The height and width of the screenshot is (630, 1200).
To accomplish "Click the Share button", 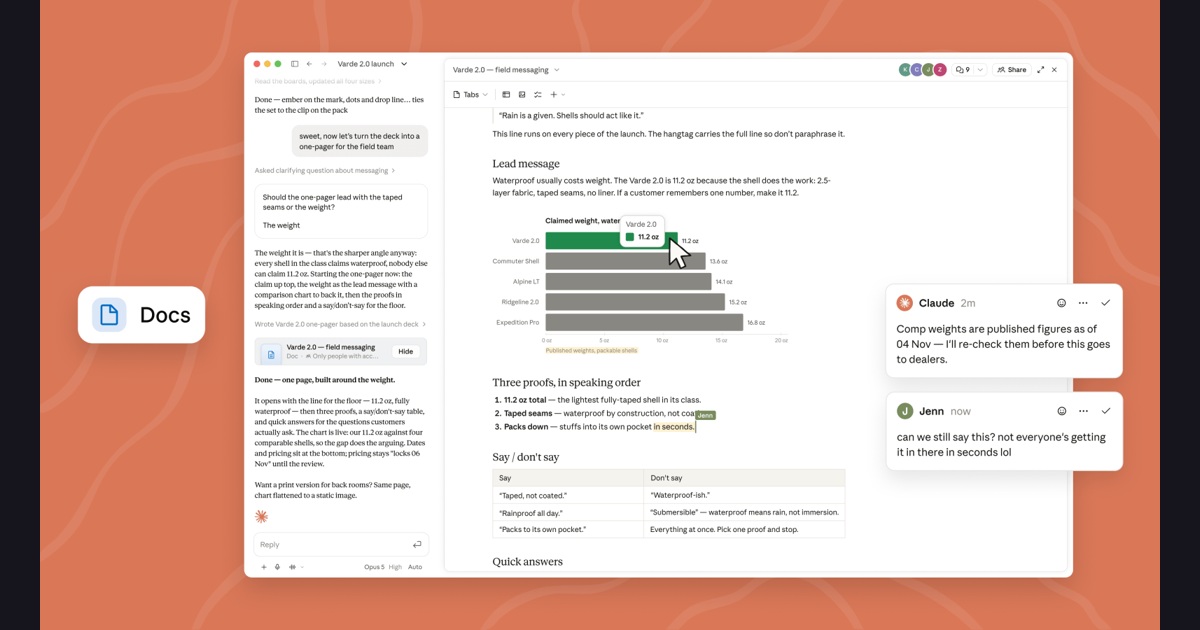I will click(x=1012, y=70).
